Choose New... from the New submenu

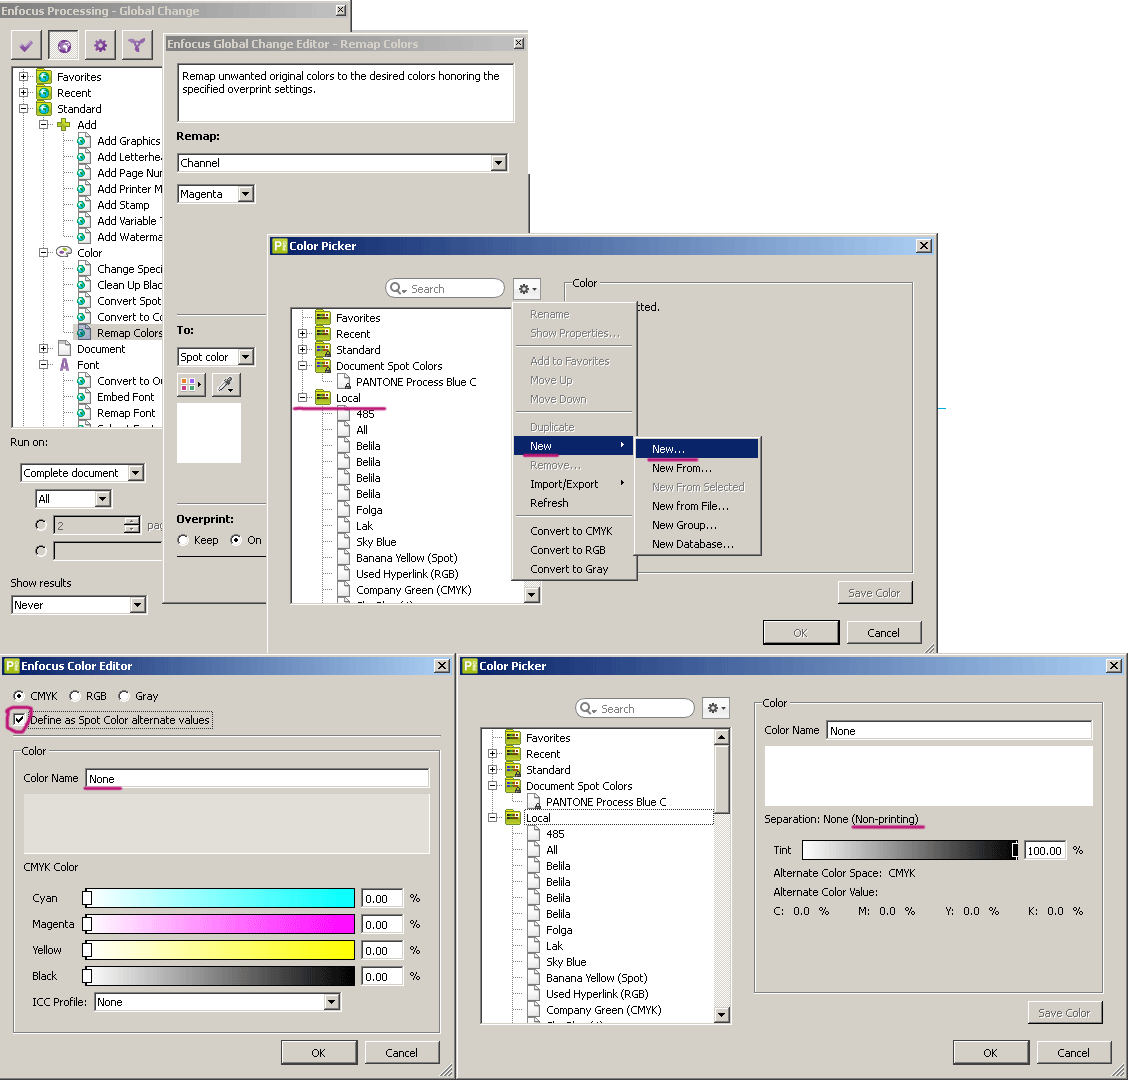click(697, 448)
